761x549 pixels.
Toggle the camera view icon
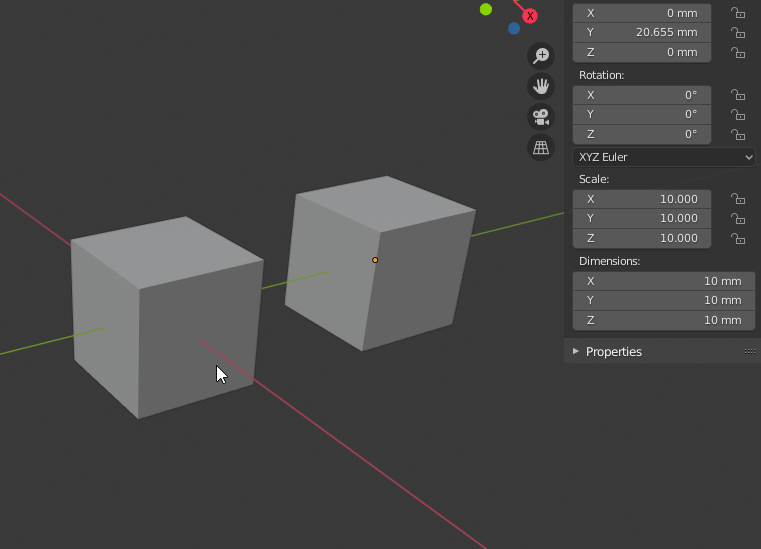541,117
